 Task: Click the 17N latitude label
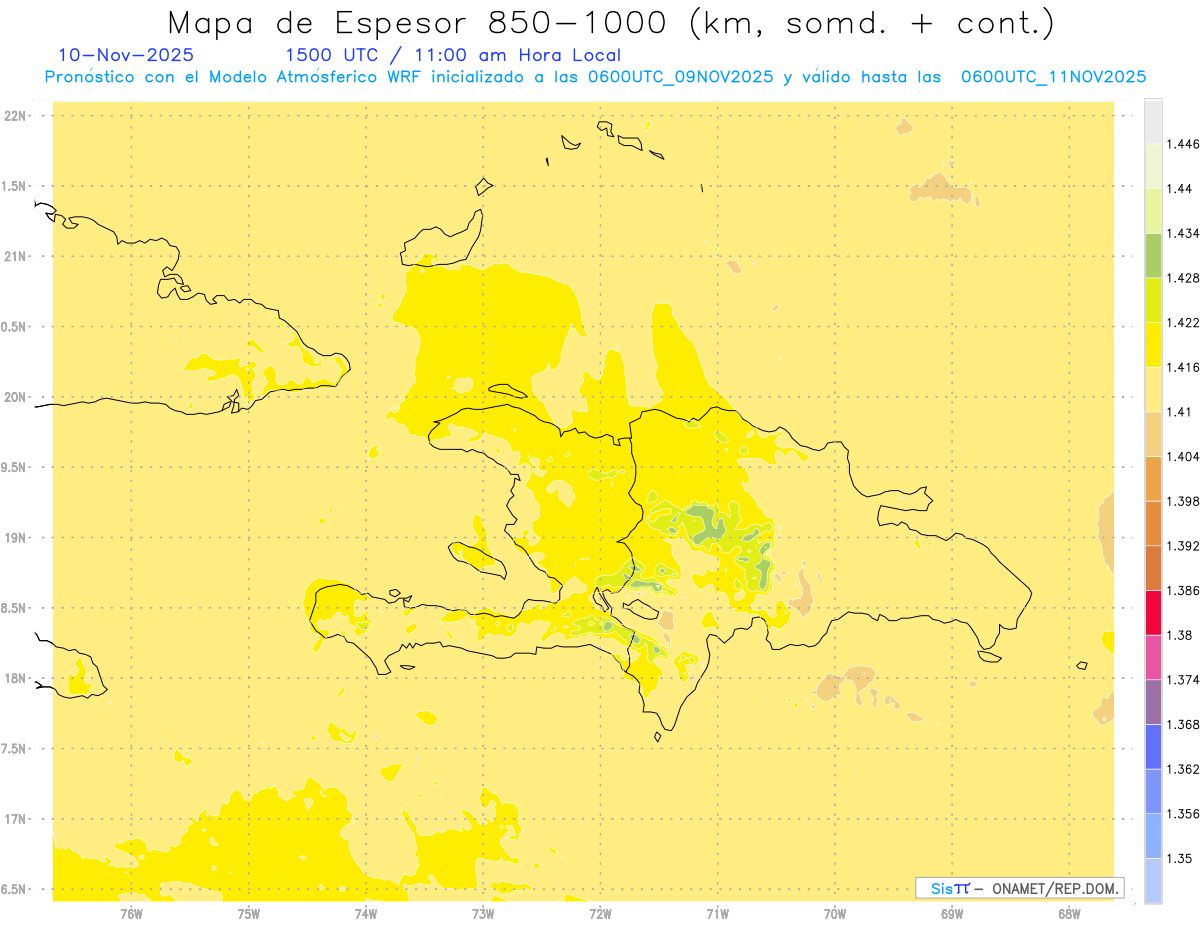coord(17,820)
